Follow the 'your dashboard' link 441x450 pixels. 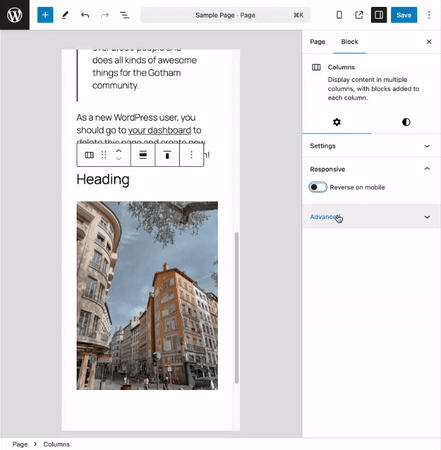(160, 130)
